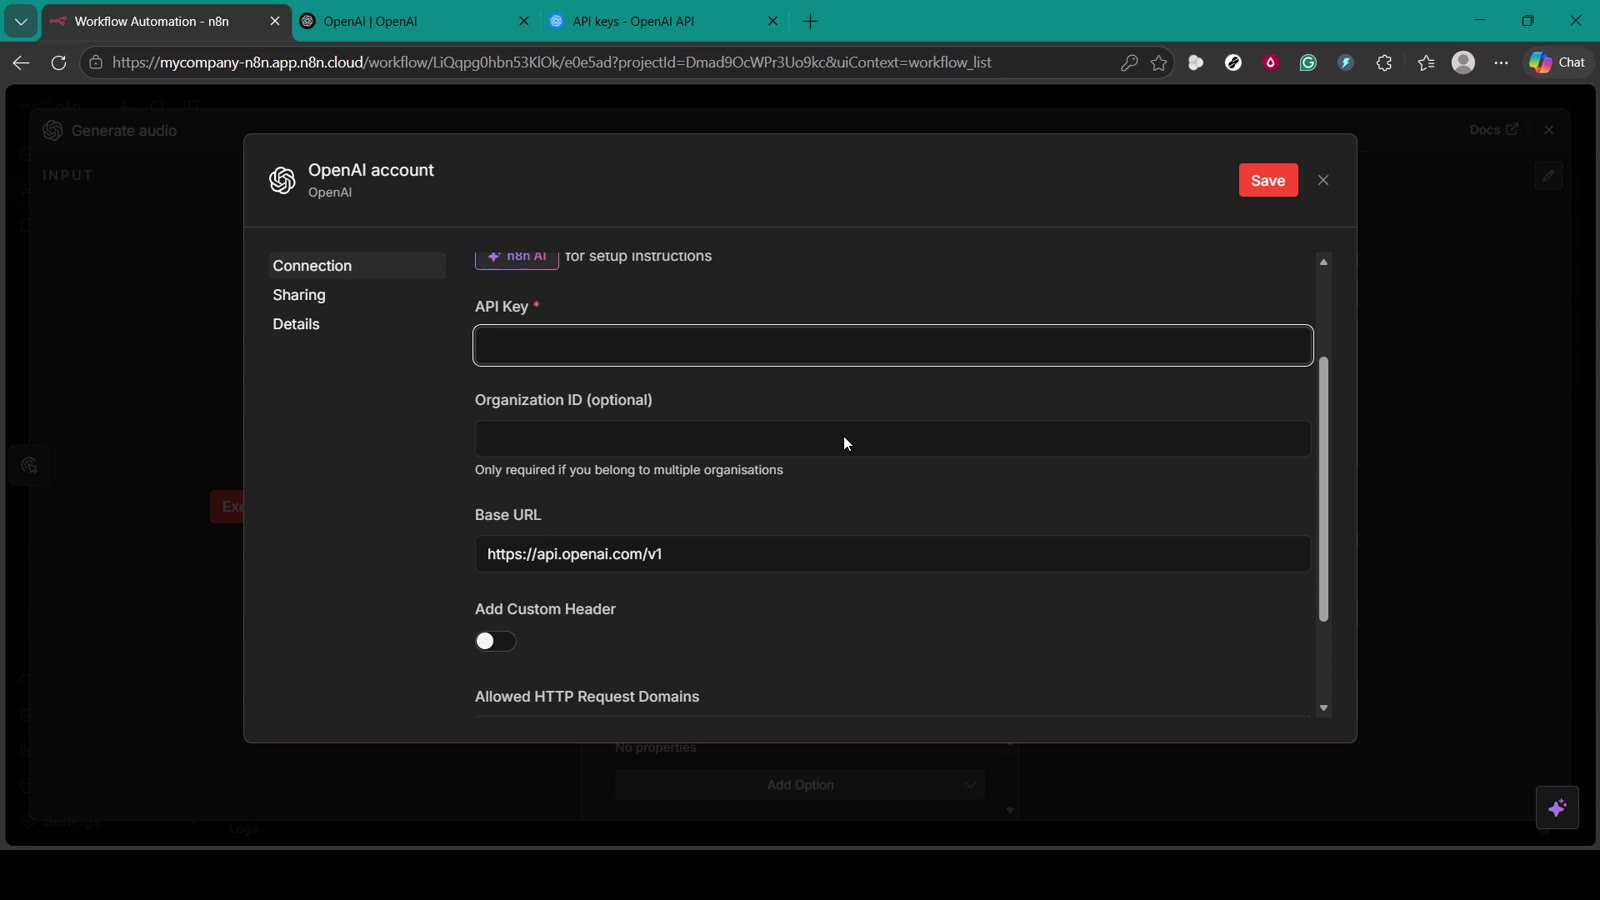This screenshot has height=900, width=1600.
Task: Open the Grammarly extension icon
Action: (1308, 62)
